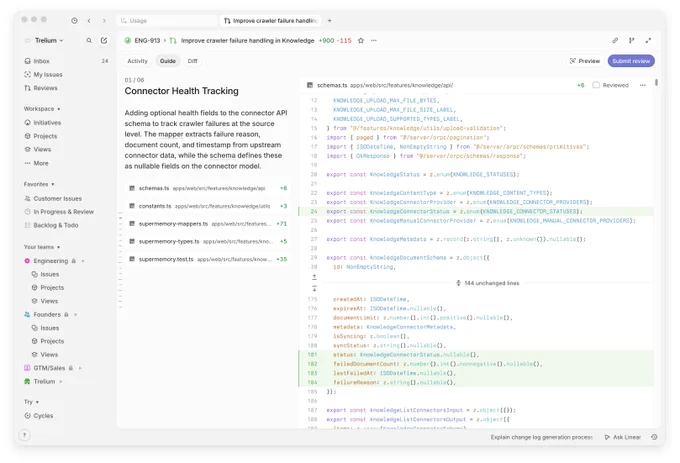Click the Preview button
The width and height of the screenshot is (680, 463).
pos(585,61)
